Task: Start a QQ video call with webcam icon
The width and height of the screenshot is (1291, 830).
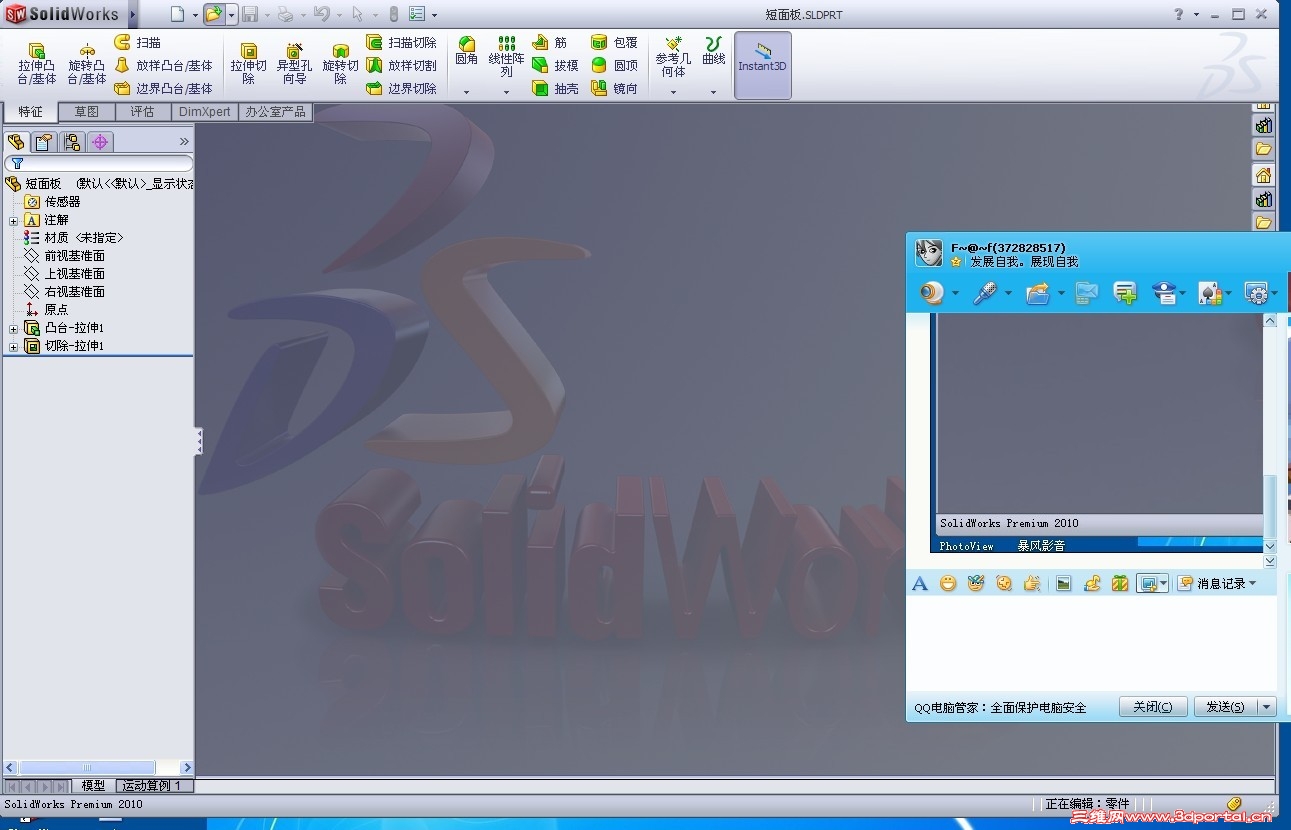Action: [932, 293]
